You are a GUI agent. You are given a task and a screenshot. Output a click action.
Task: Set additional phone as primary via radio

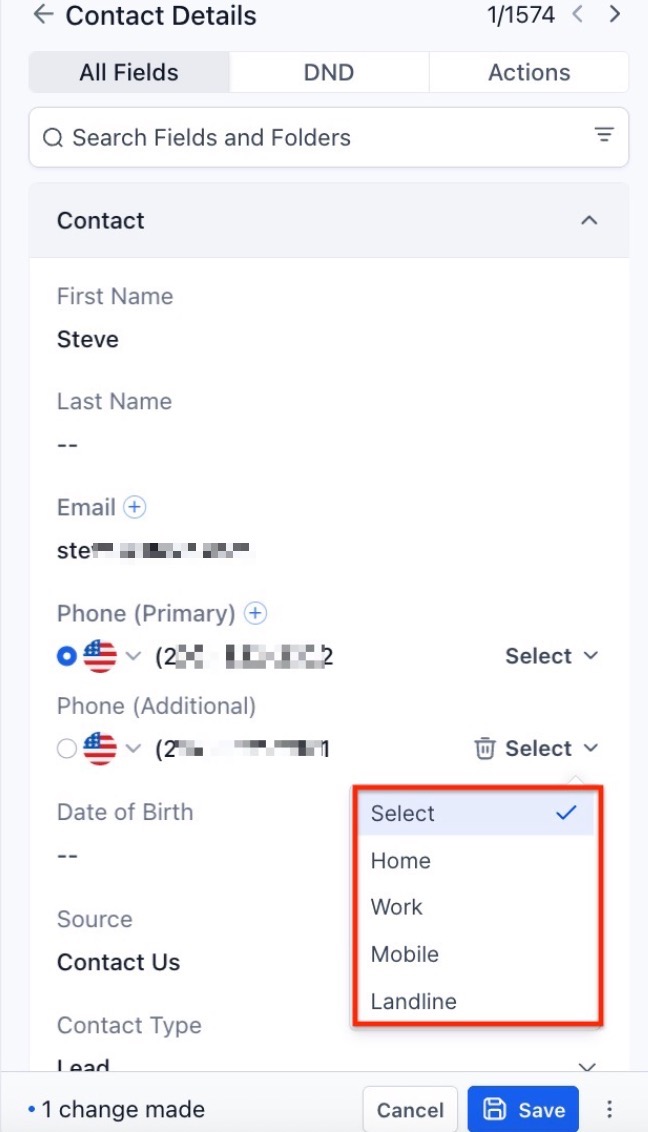(67, 749)
